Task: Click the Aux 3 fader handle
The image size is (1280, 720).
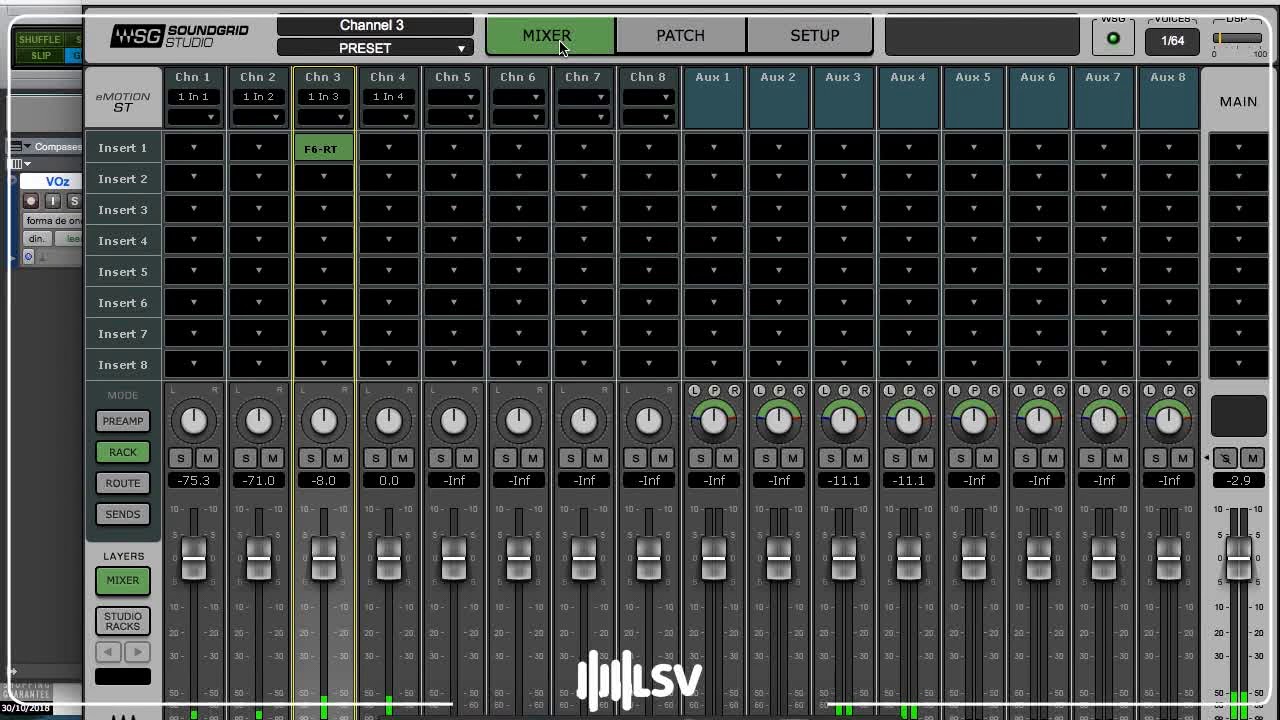Action: pyautogui.click(x=843, y=558)
